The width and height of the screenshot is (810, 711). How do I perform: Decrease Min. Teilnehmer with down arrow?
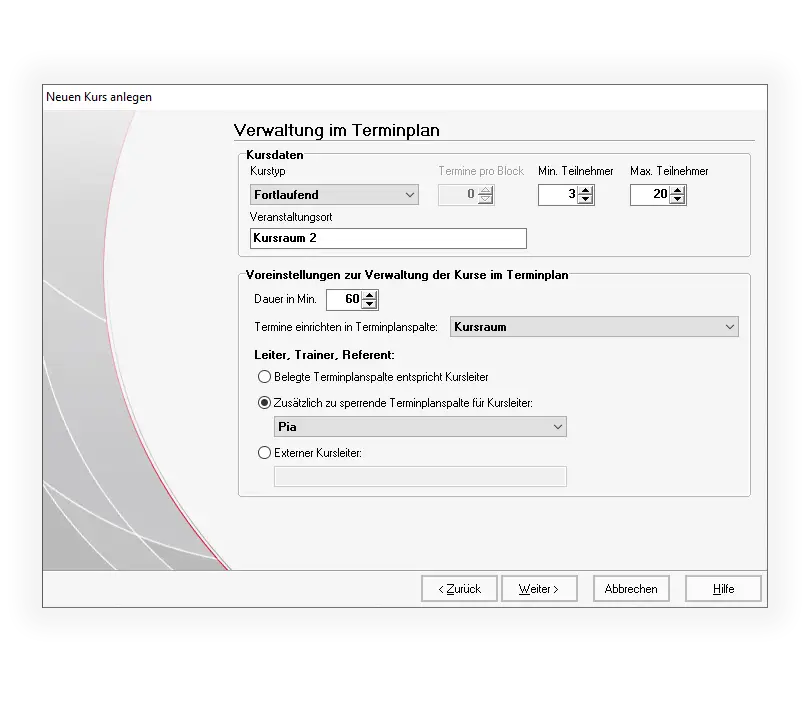[586, 199]
